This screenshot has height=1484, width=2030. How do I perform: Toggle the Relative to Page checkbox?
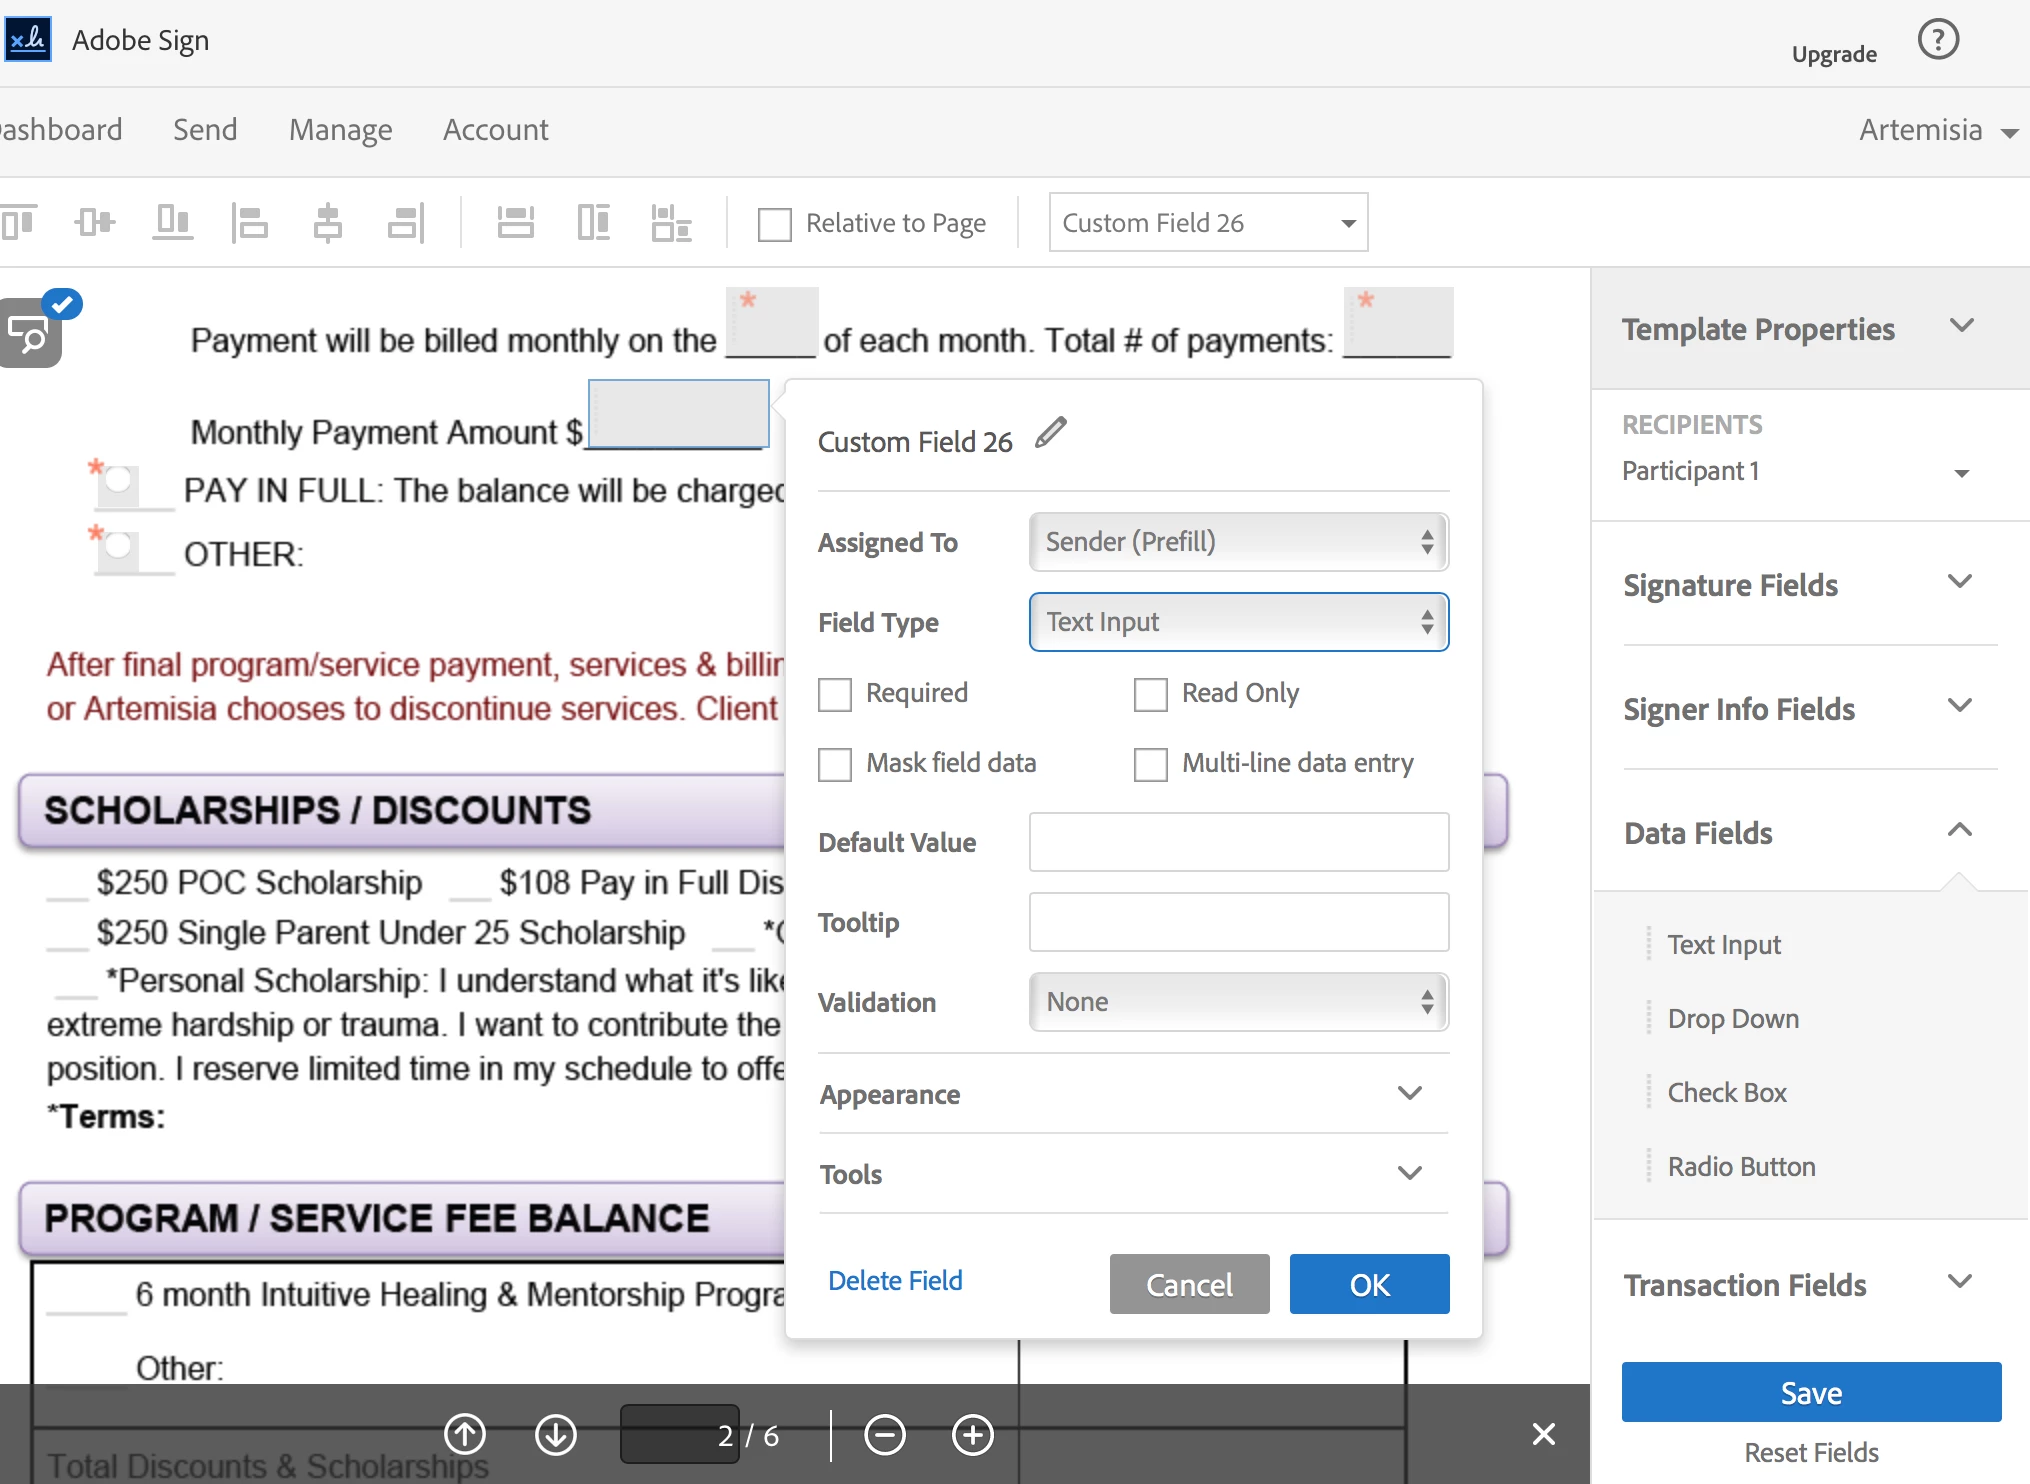(774, 223)
